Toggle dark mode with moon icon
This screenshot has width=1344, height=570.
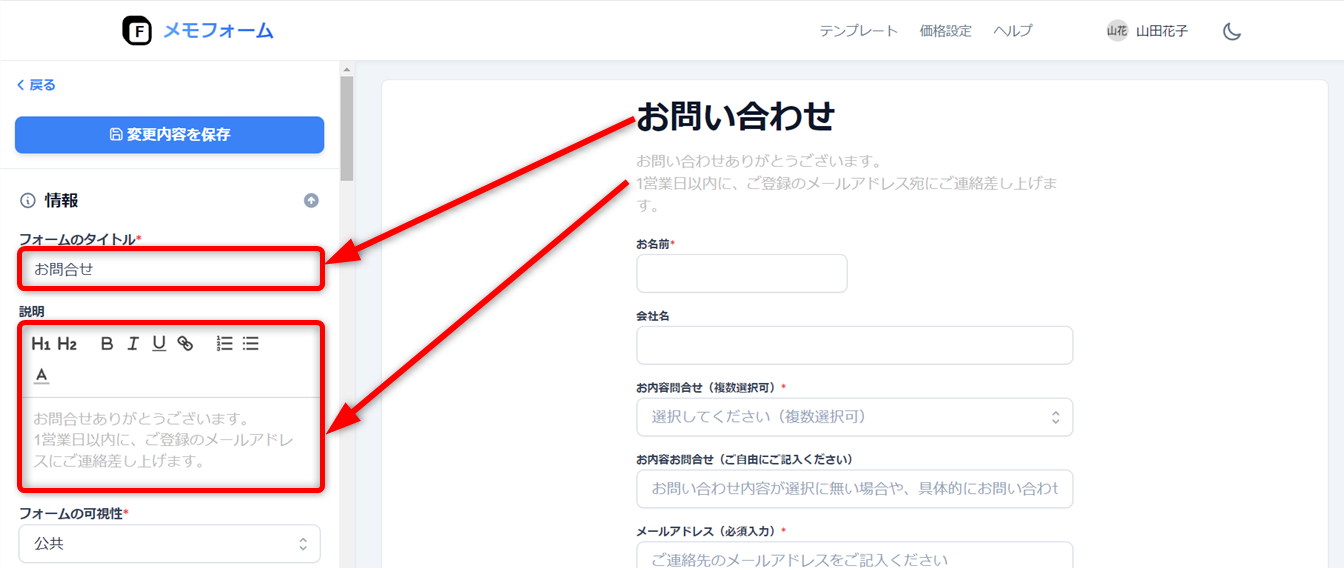1232,31
